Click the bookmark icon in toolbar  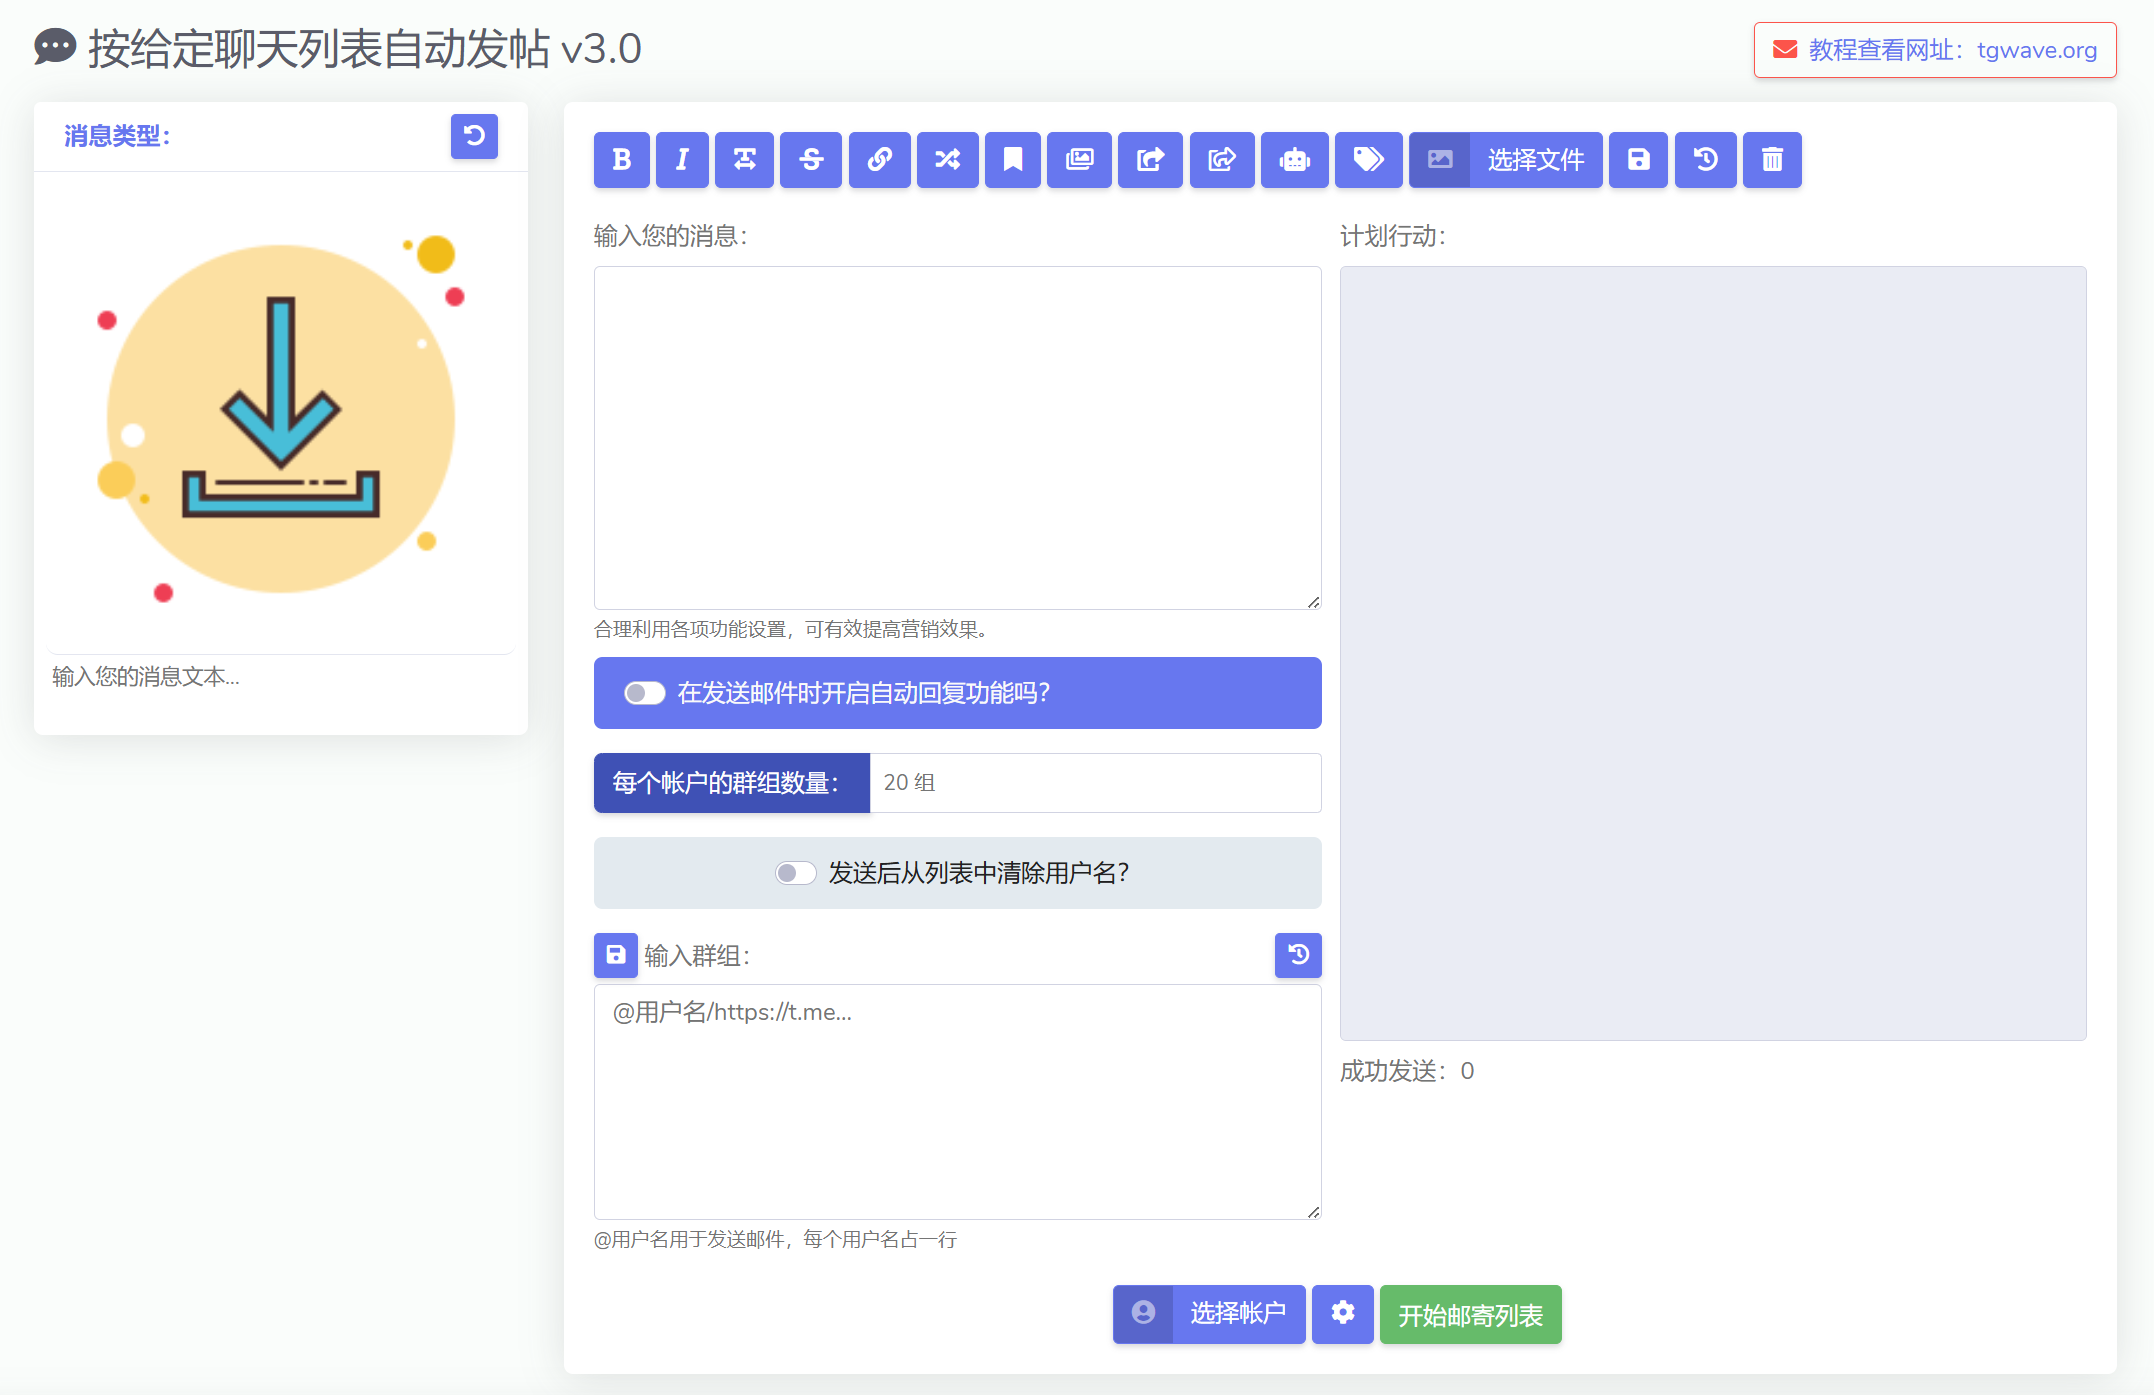(x=1012, y=160)
